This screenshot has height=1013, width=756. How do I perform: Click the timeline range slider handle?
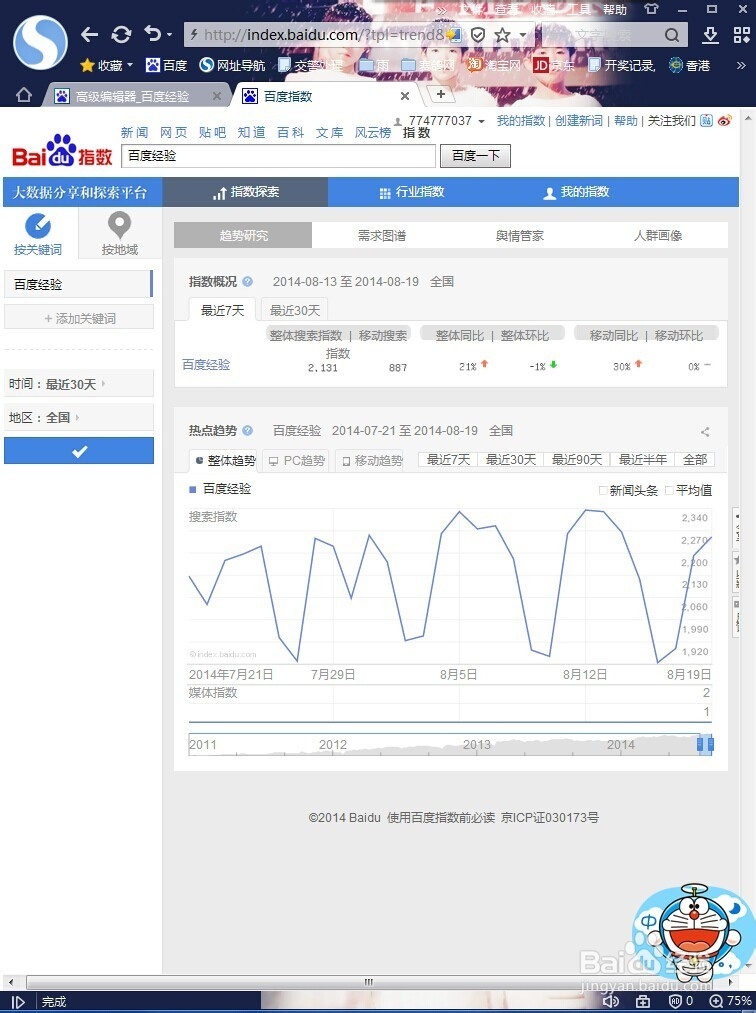pyautogui.click(x=705, y=744)
